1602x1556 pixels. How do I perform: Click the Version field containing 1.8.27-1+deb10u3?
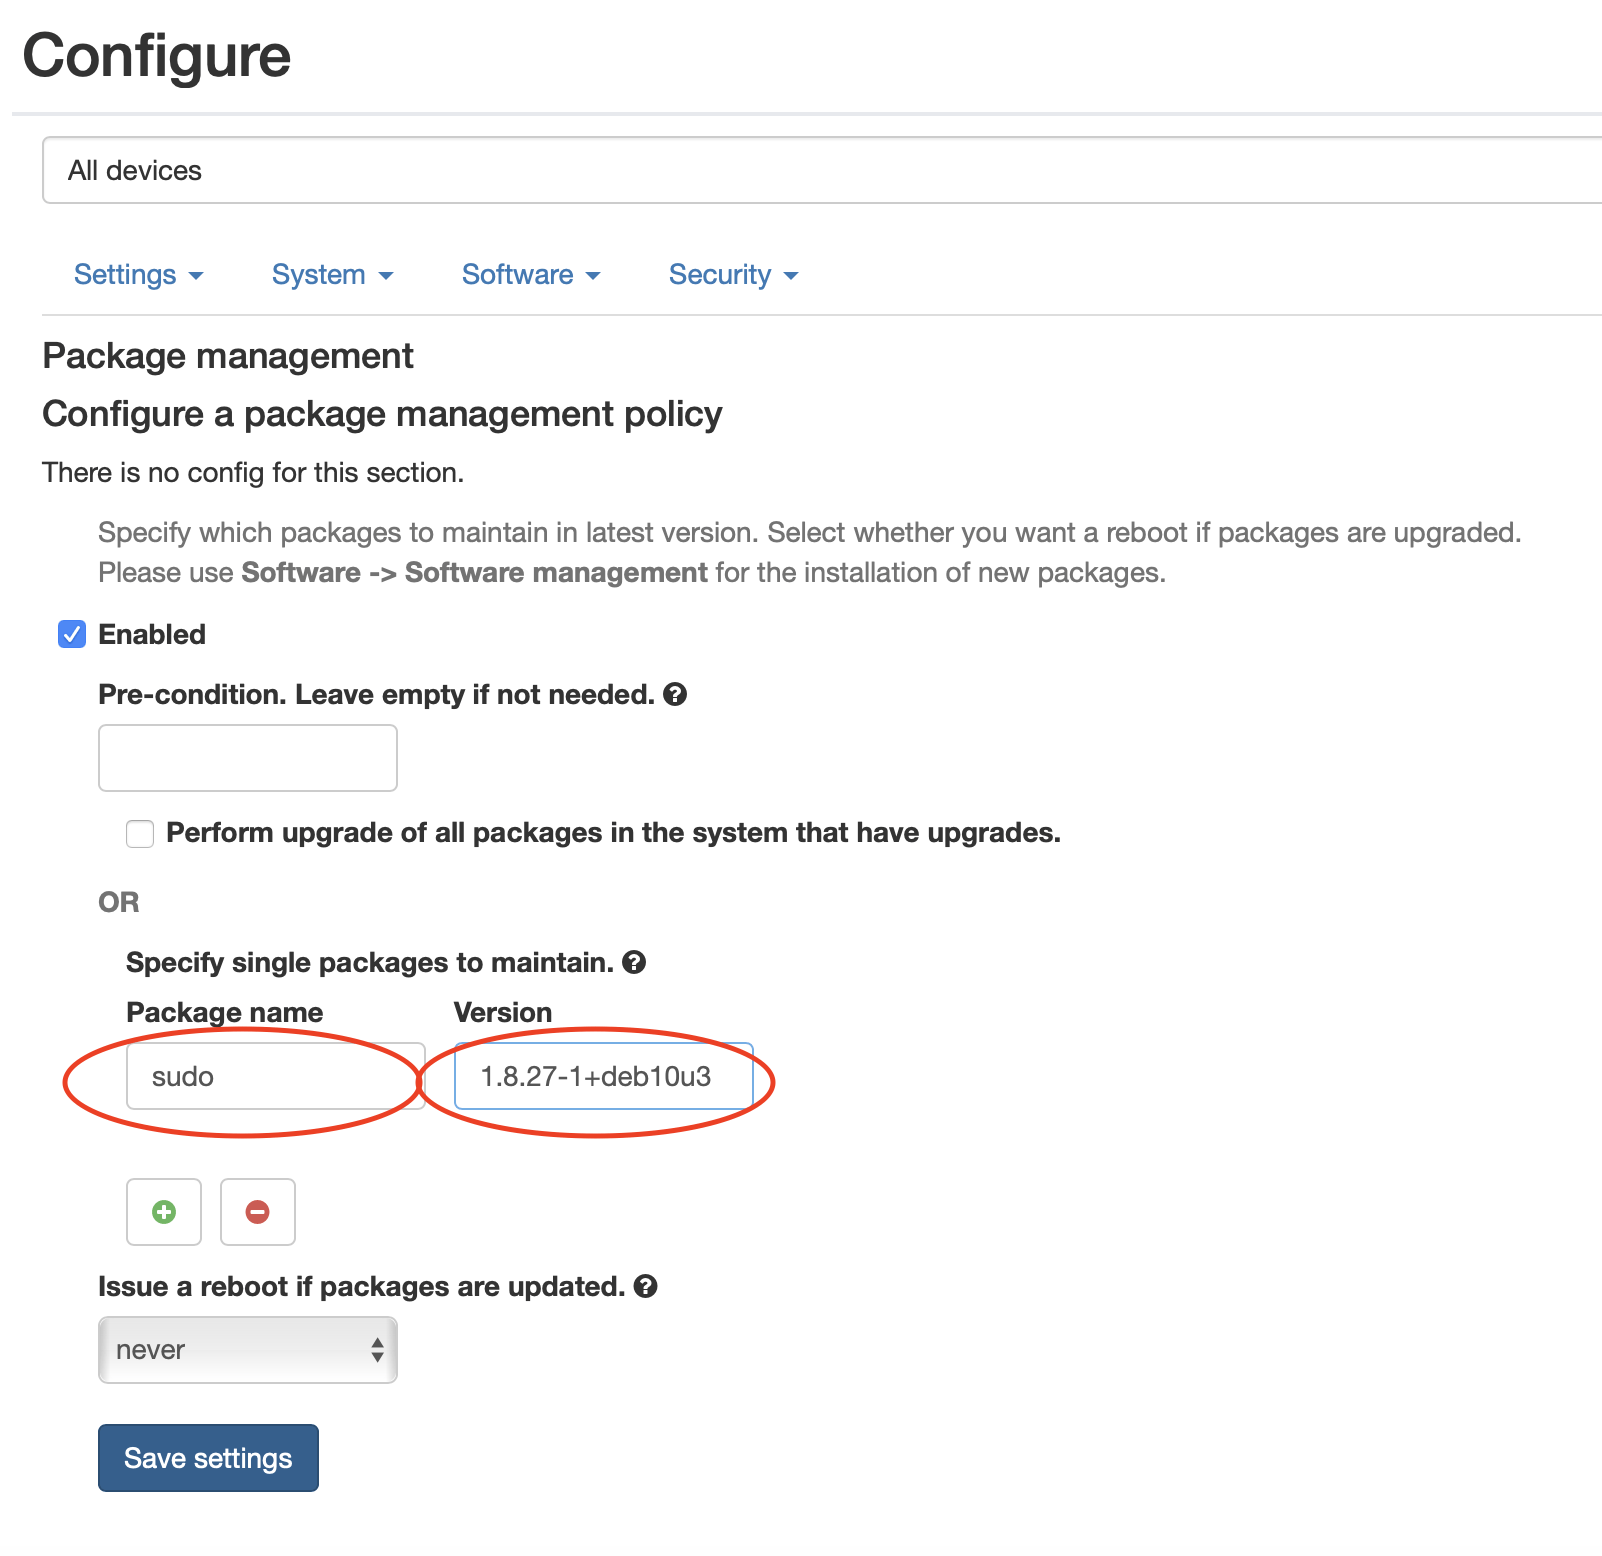pyautogui.click(x=603, y=1076)
